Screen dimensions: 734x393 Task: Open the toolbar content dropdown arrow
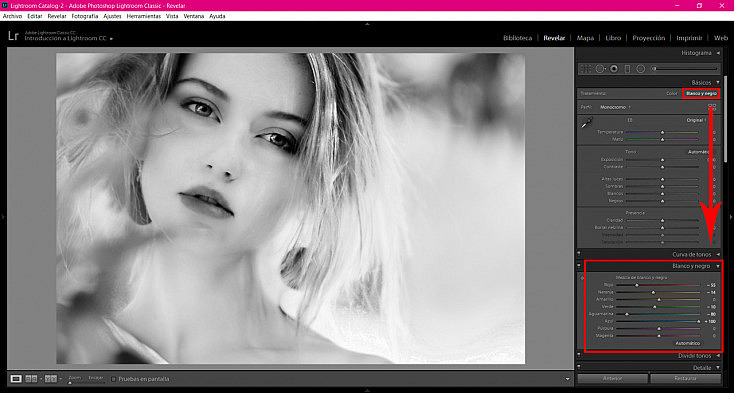568,379
